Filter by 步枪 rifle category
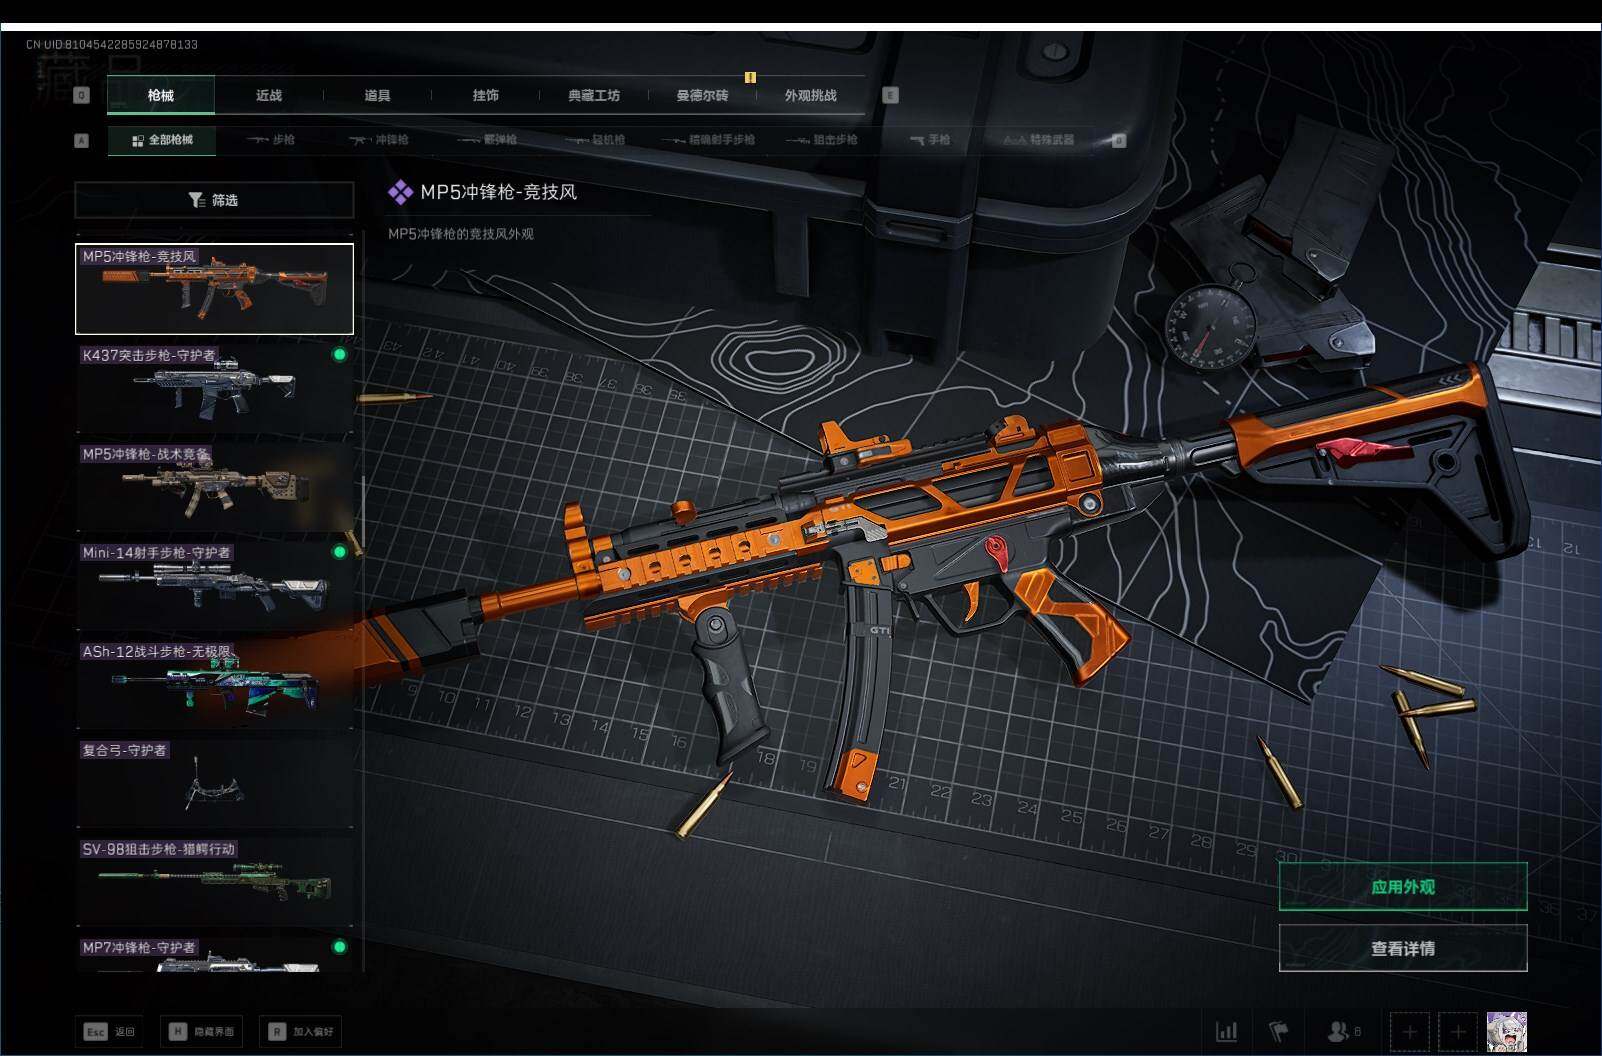1602x1056 pixels. pos(271,140)
